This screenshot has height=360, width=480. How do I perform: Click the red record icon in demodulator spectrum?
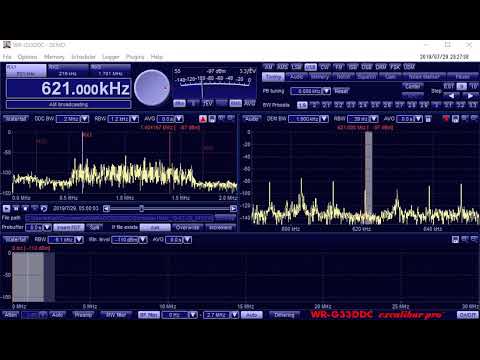pos(446,119)
